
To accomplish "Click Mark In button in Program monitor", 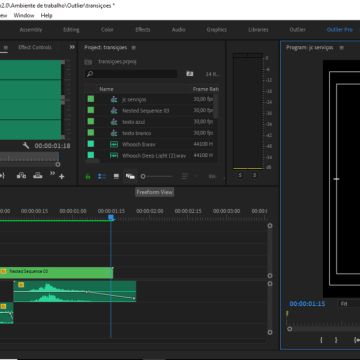I will click(x=321, y=340).
